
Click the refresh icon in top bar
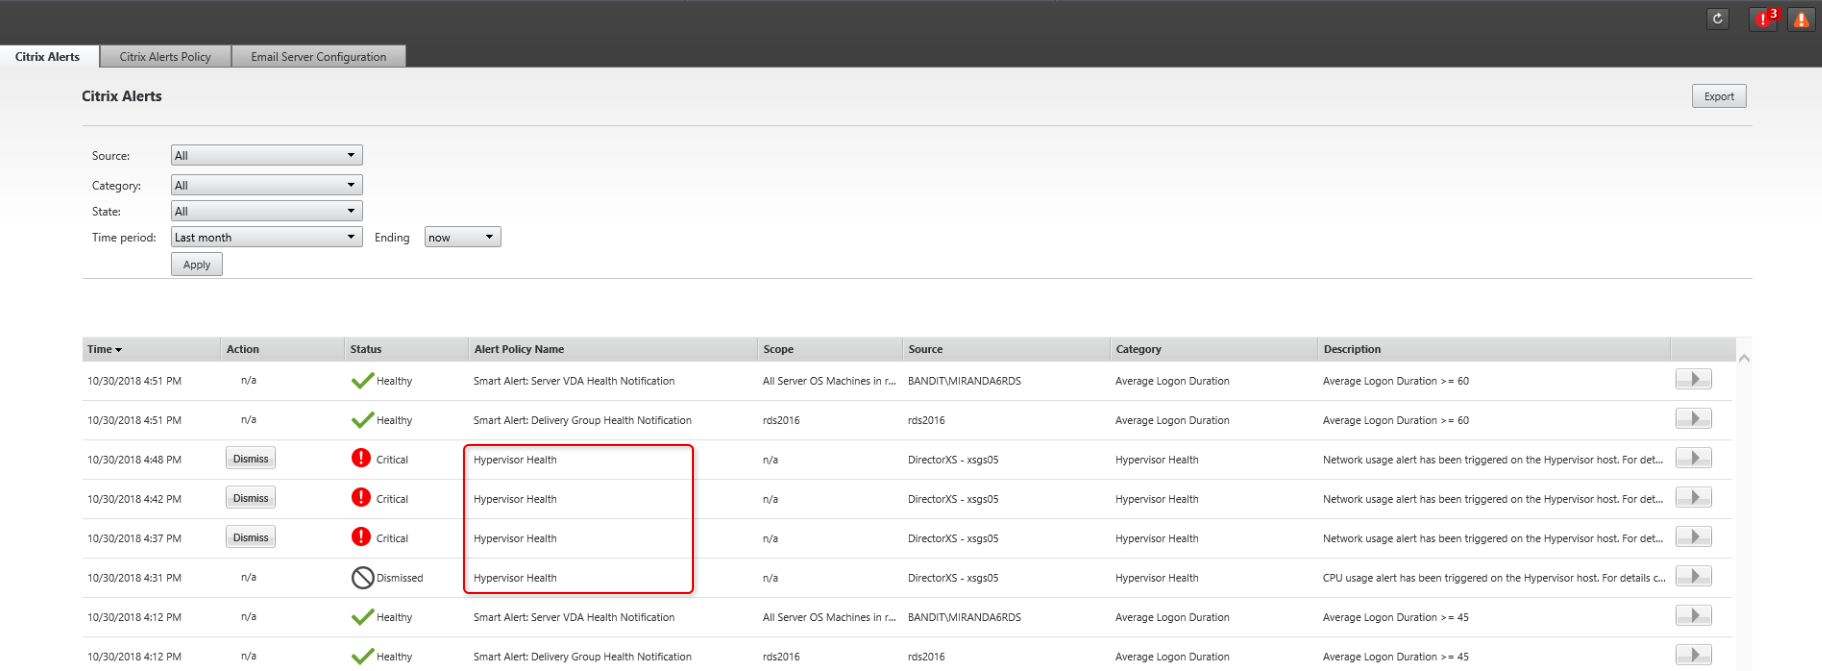(x=1717, y=19)
